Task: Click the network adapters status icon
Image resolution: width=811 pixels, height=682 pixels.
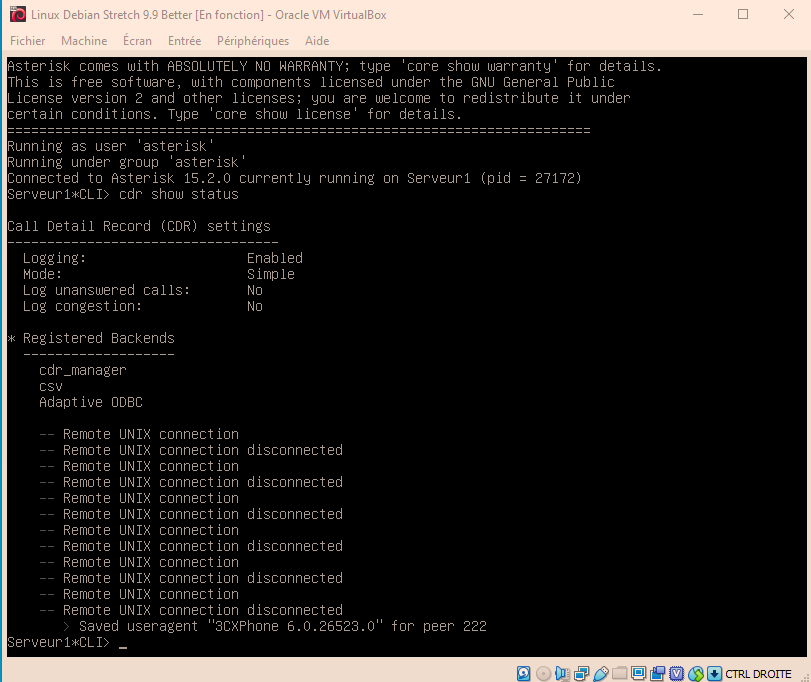Action: pyautogui.click(x=581, y=673)
